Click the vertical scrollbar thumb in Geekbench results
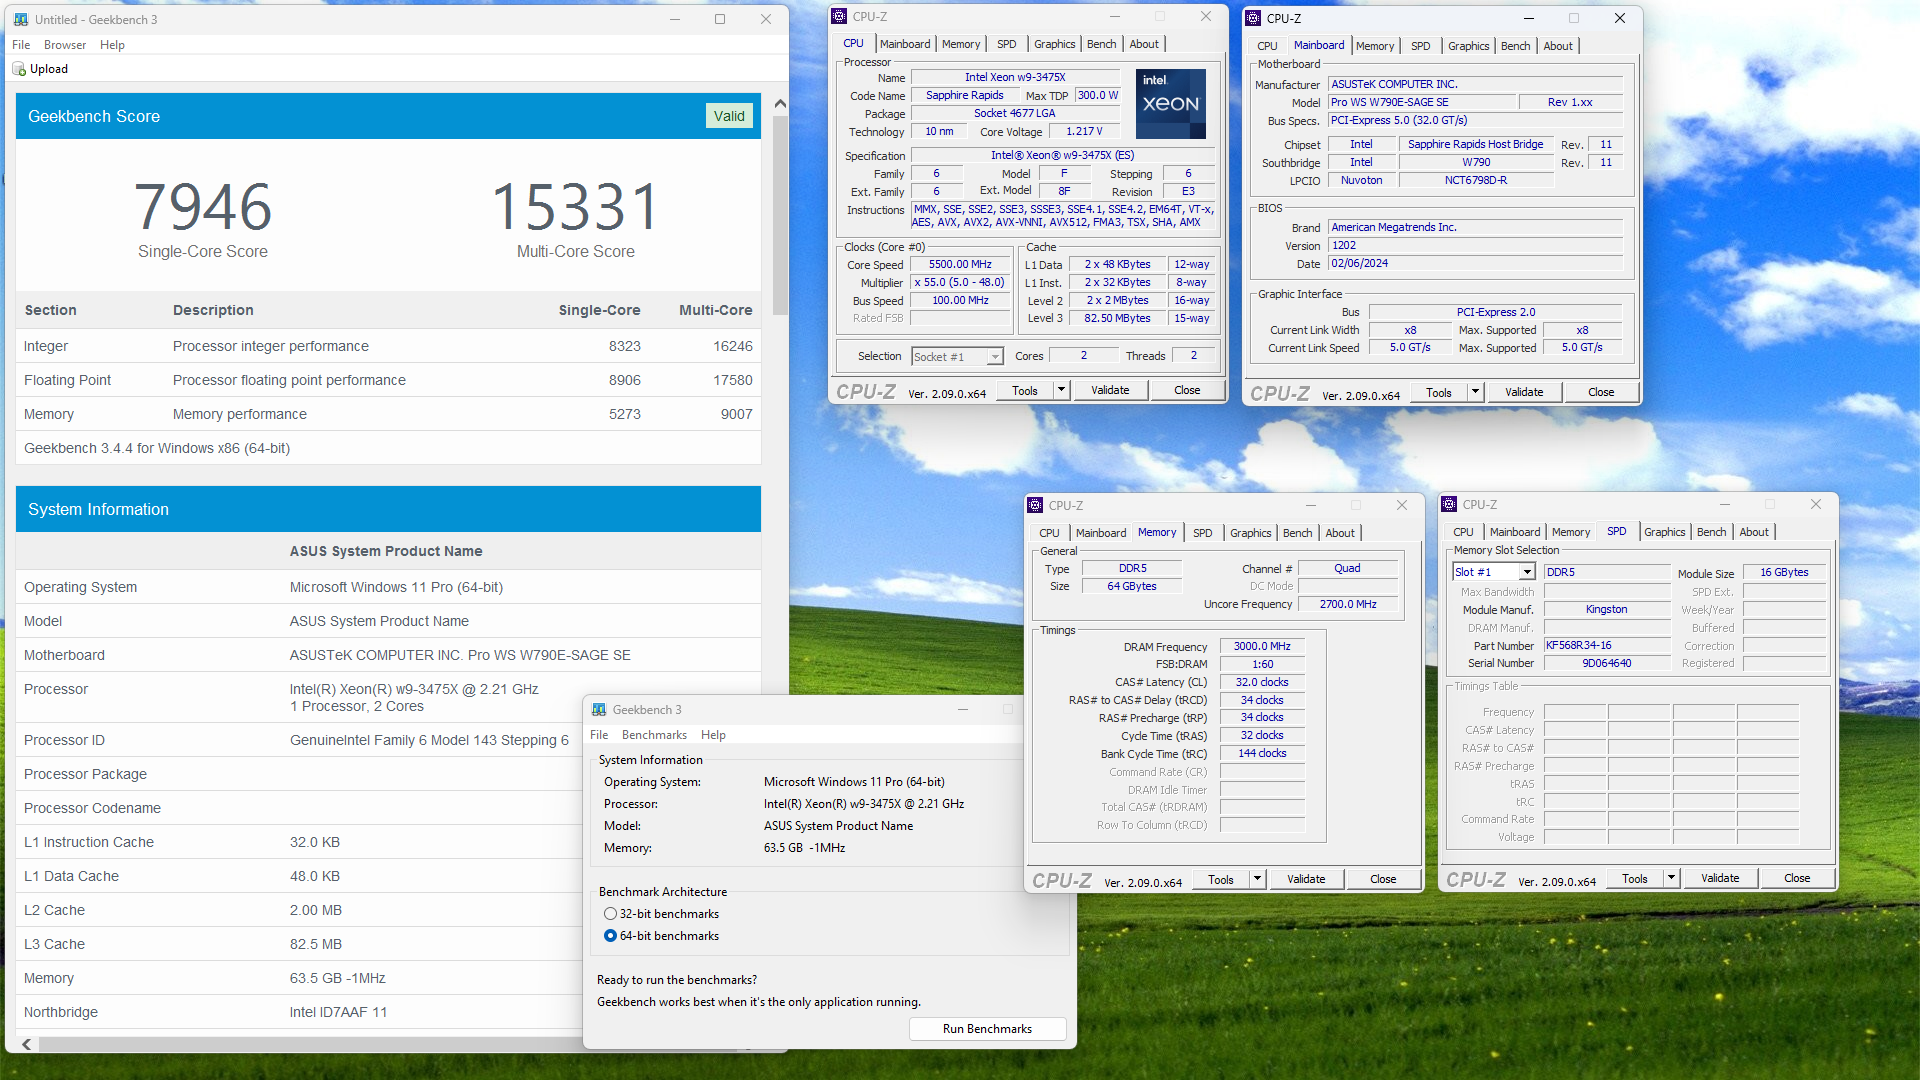 pyautogui.click(x=780, y=215)
